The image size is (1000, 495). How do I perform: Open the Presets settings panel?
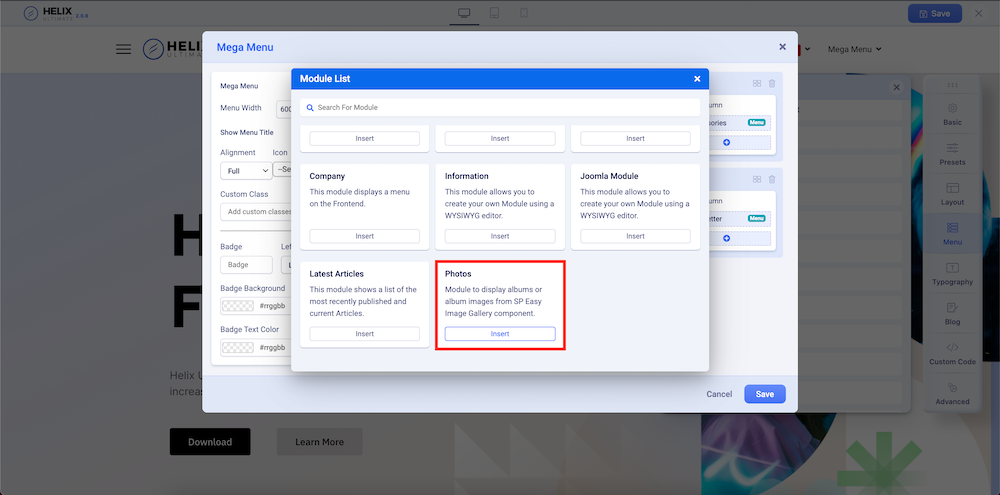[952, 154]
